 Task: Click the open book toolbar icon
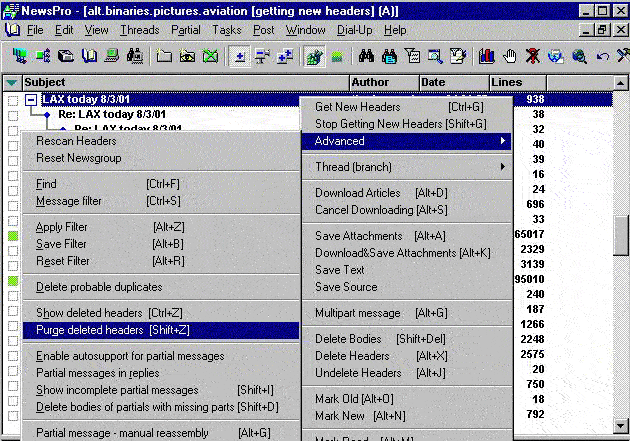[x=90, y=56]
